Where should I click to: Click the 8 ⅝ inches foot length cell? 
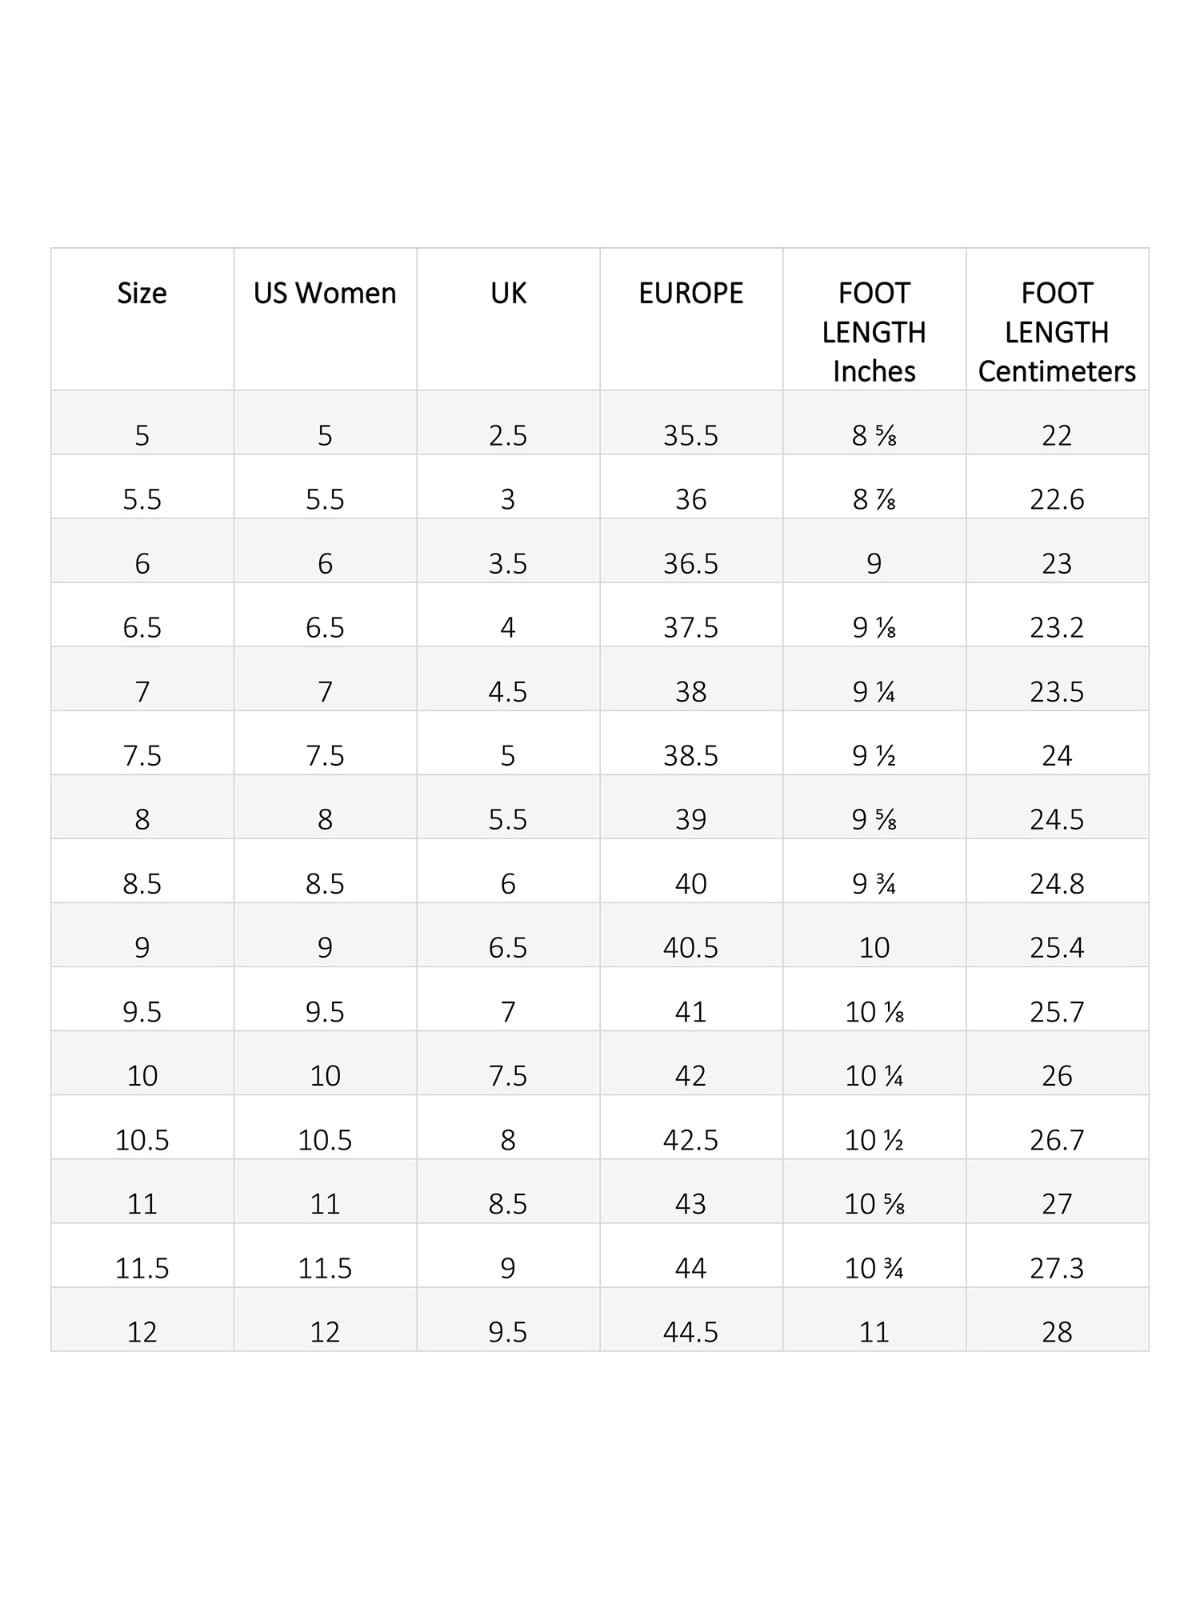point(874,435)
